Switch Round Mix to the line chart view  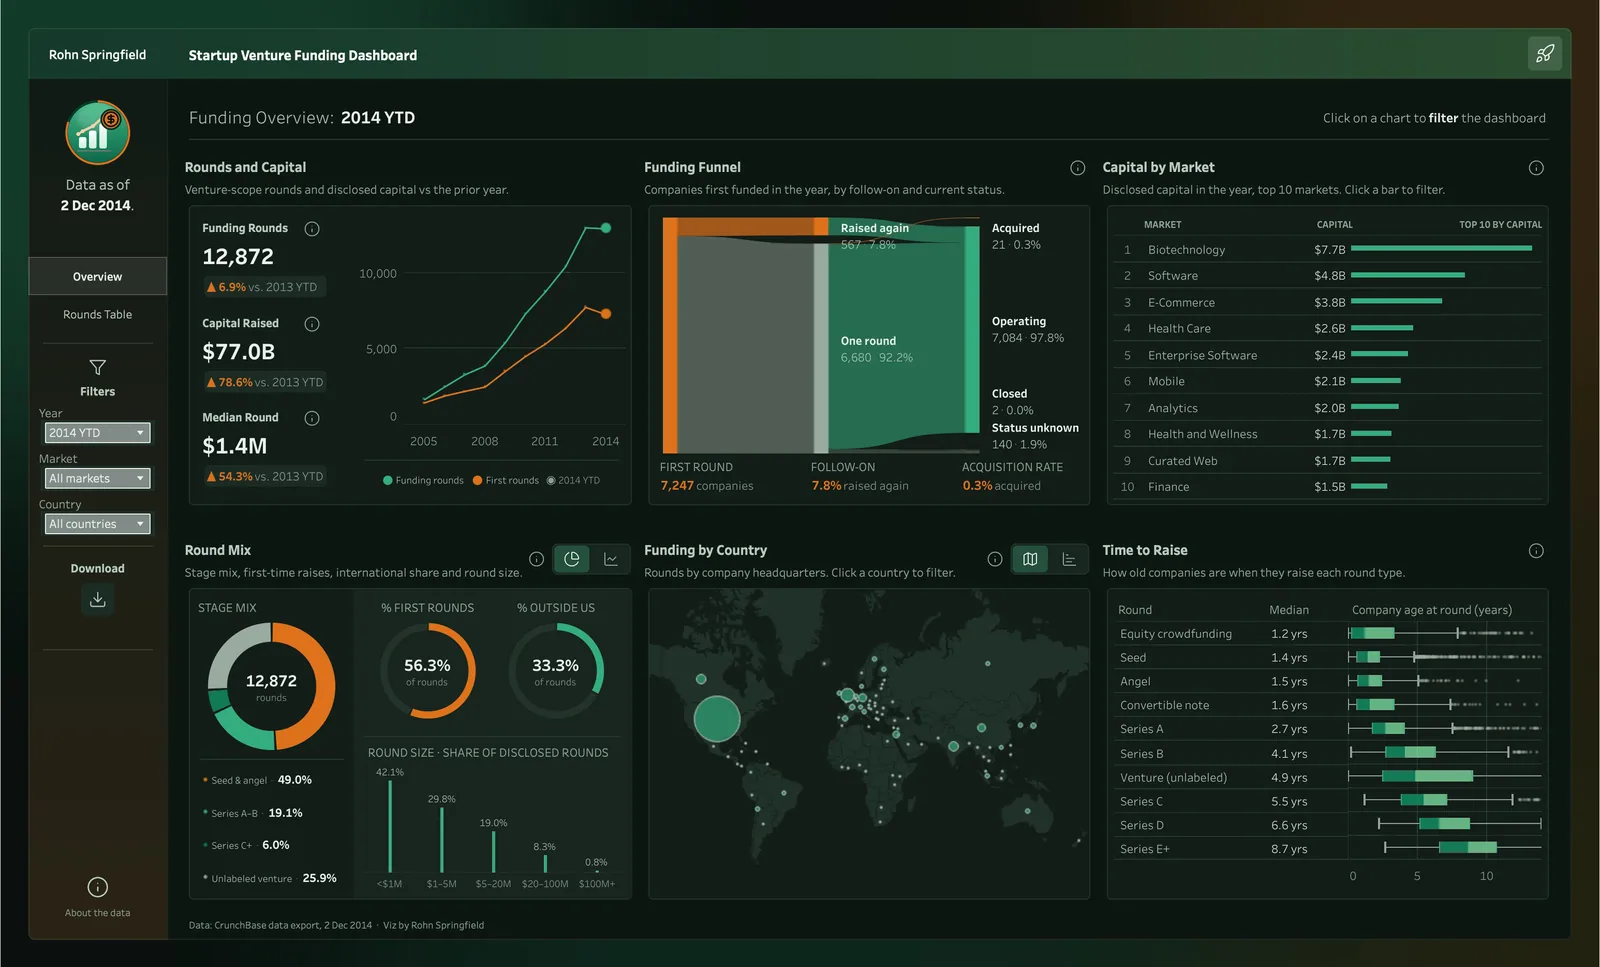611,559
